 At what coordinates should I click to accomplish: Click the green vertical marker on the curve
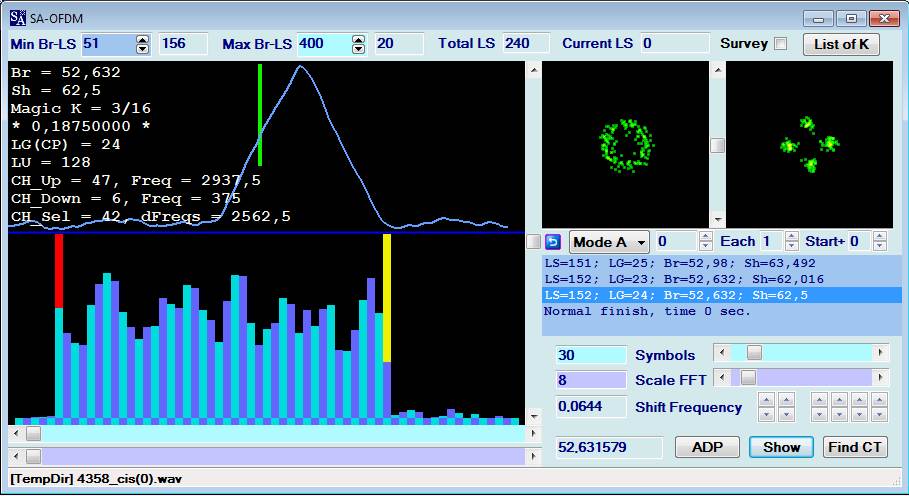pyautogui.click(x=260, y=115)
